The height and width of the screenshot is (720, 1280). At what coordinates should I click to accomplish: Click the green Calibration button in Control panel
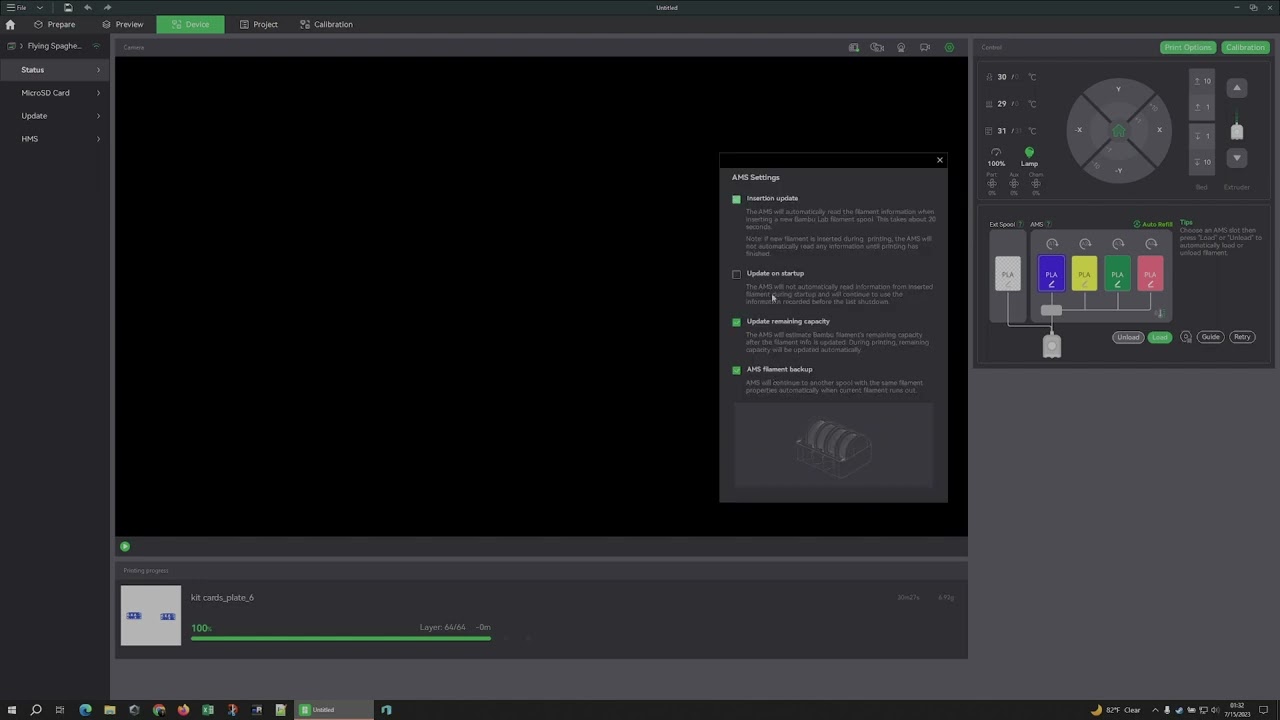1245,47
